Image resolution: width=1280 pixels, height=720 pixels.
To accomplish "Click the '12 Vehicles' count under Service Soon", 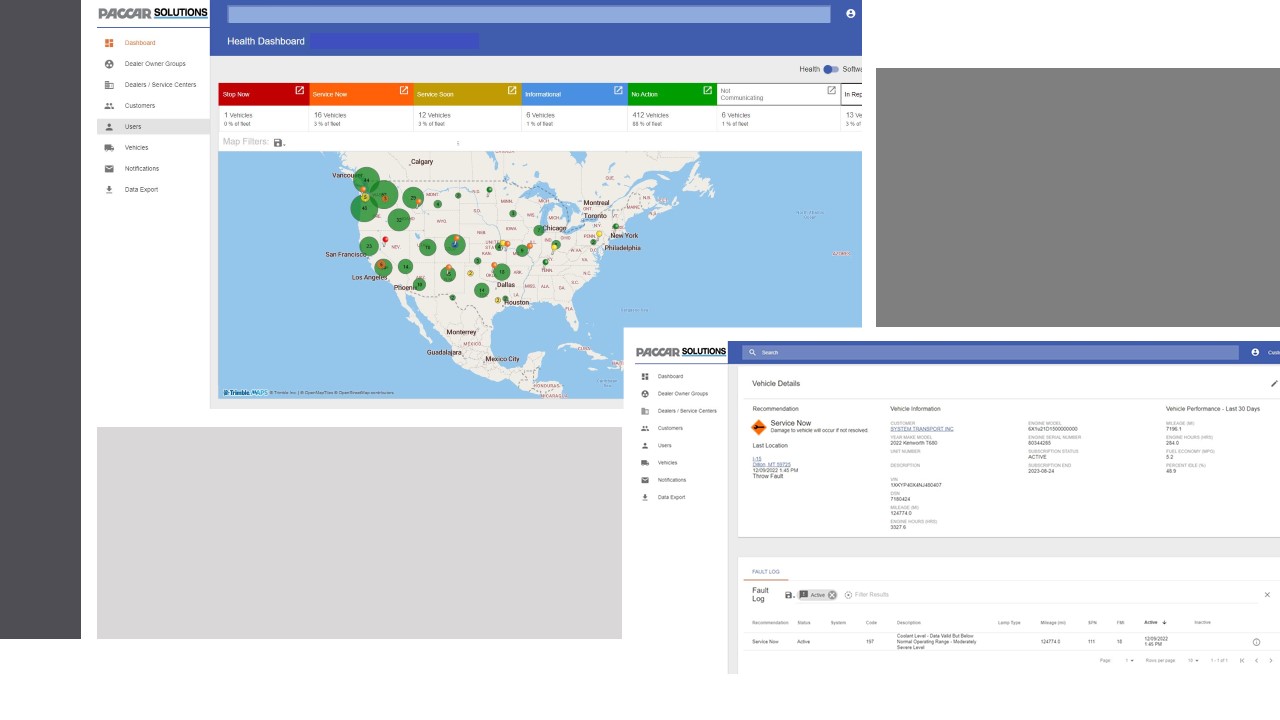I will coord(434,115).
